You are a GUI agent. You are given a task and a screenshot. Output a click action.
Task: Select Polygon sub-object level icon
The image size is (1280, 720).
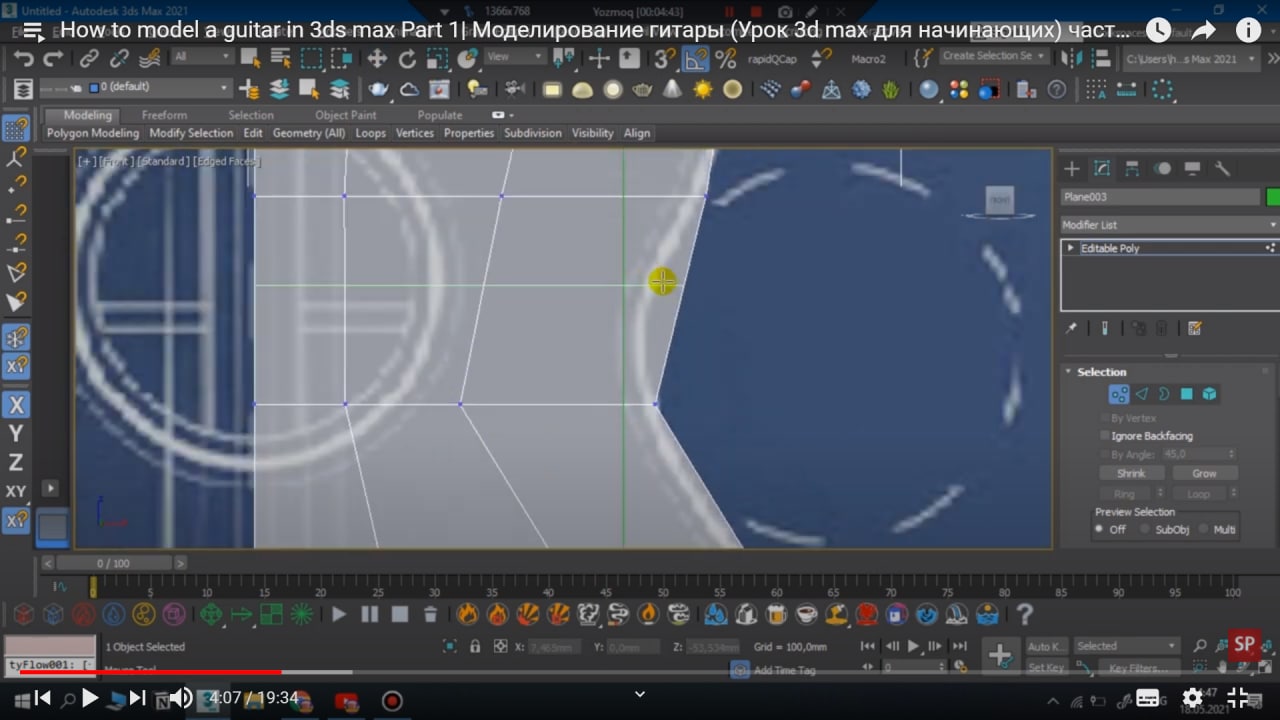pyautogui.click(x=1187, y=394)
